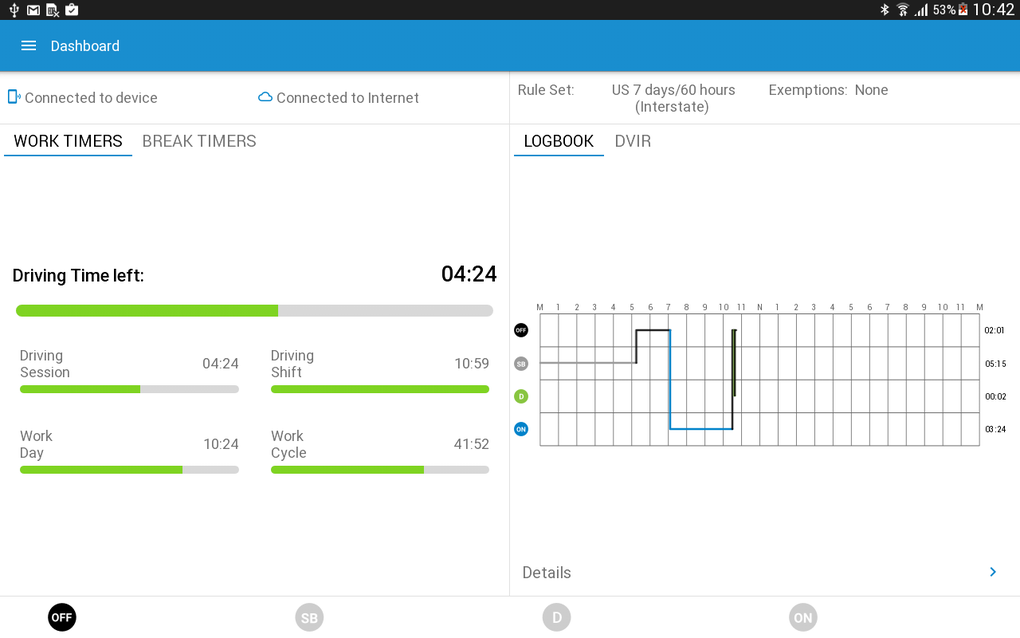Screen dimensions: 1020x638
Task: Click the large 04:24 driving time value
Action: coord(468,274)
